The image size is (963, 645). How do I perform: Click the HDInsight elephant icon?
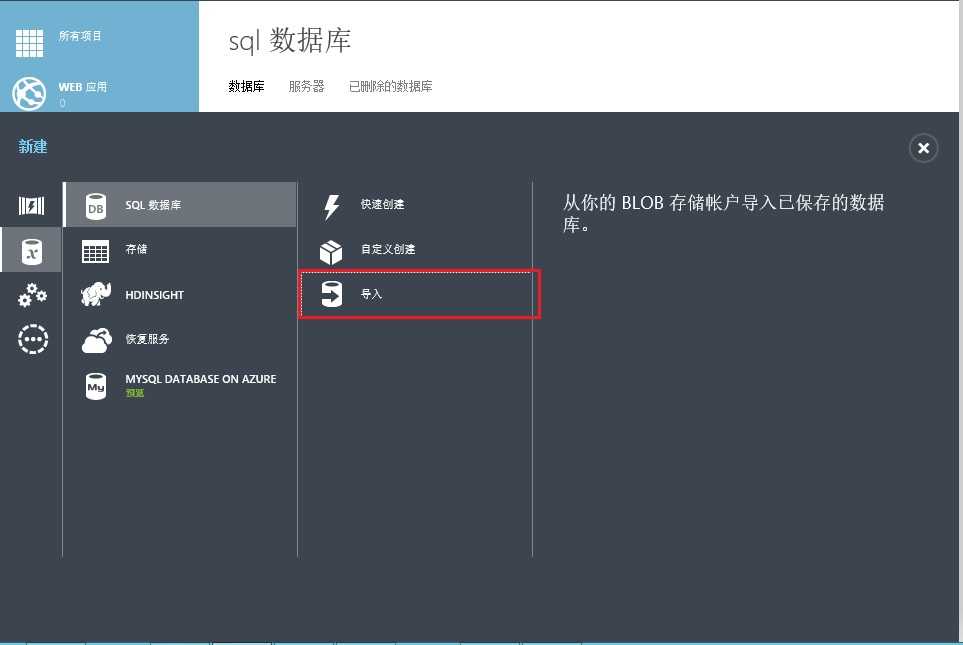(96, 294)
